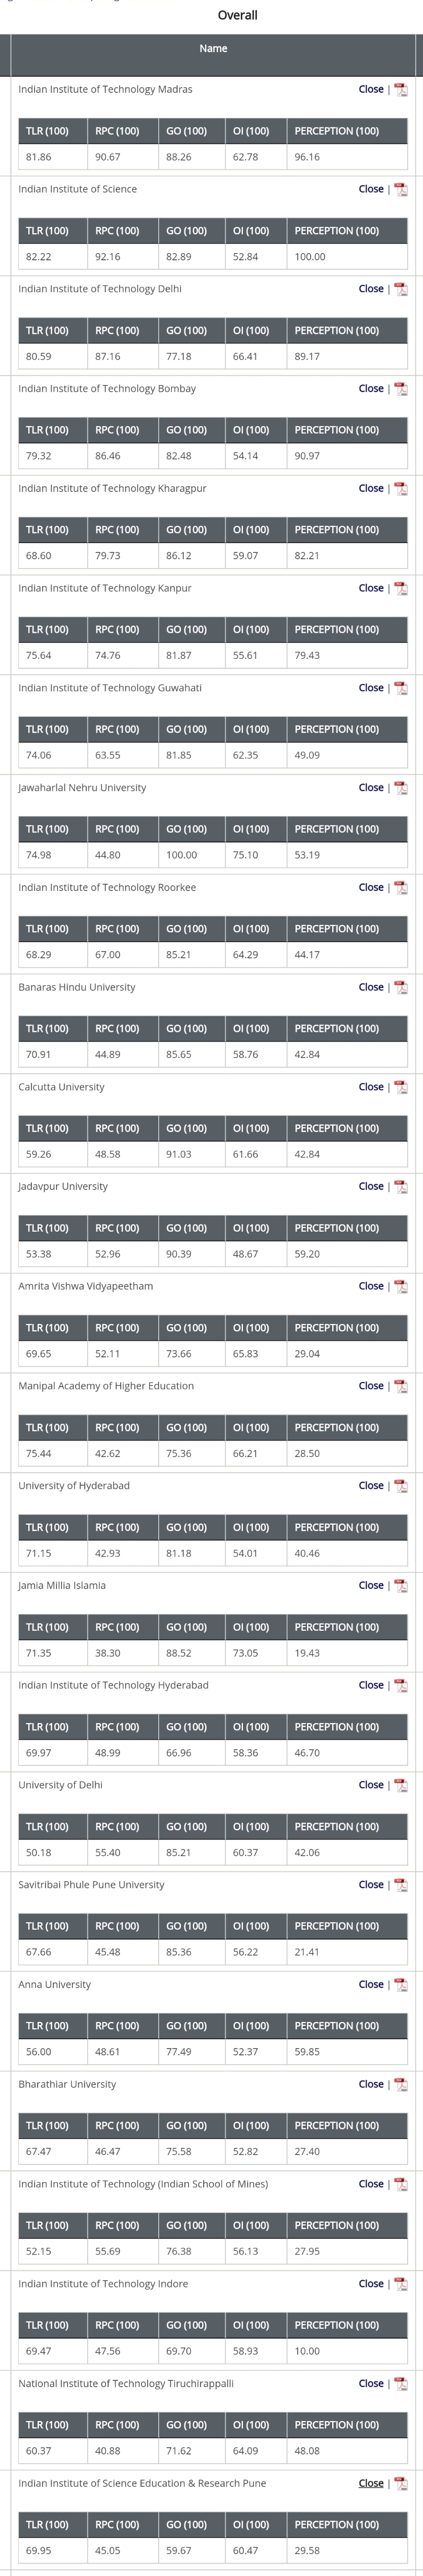Click PDF icon for Indian Institute of Technology Indore
The image size is (423, 2576).
pyautogui.click(x=400, y=2284)
